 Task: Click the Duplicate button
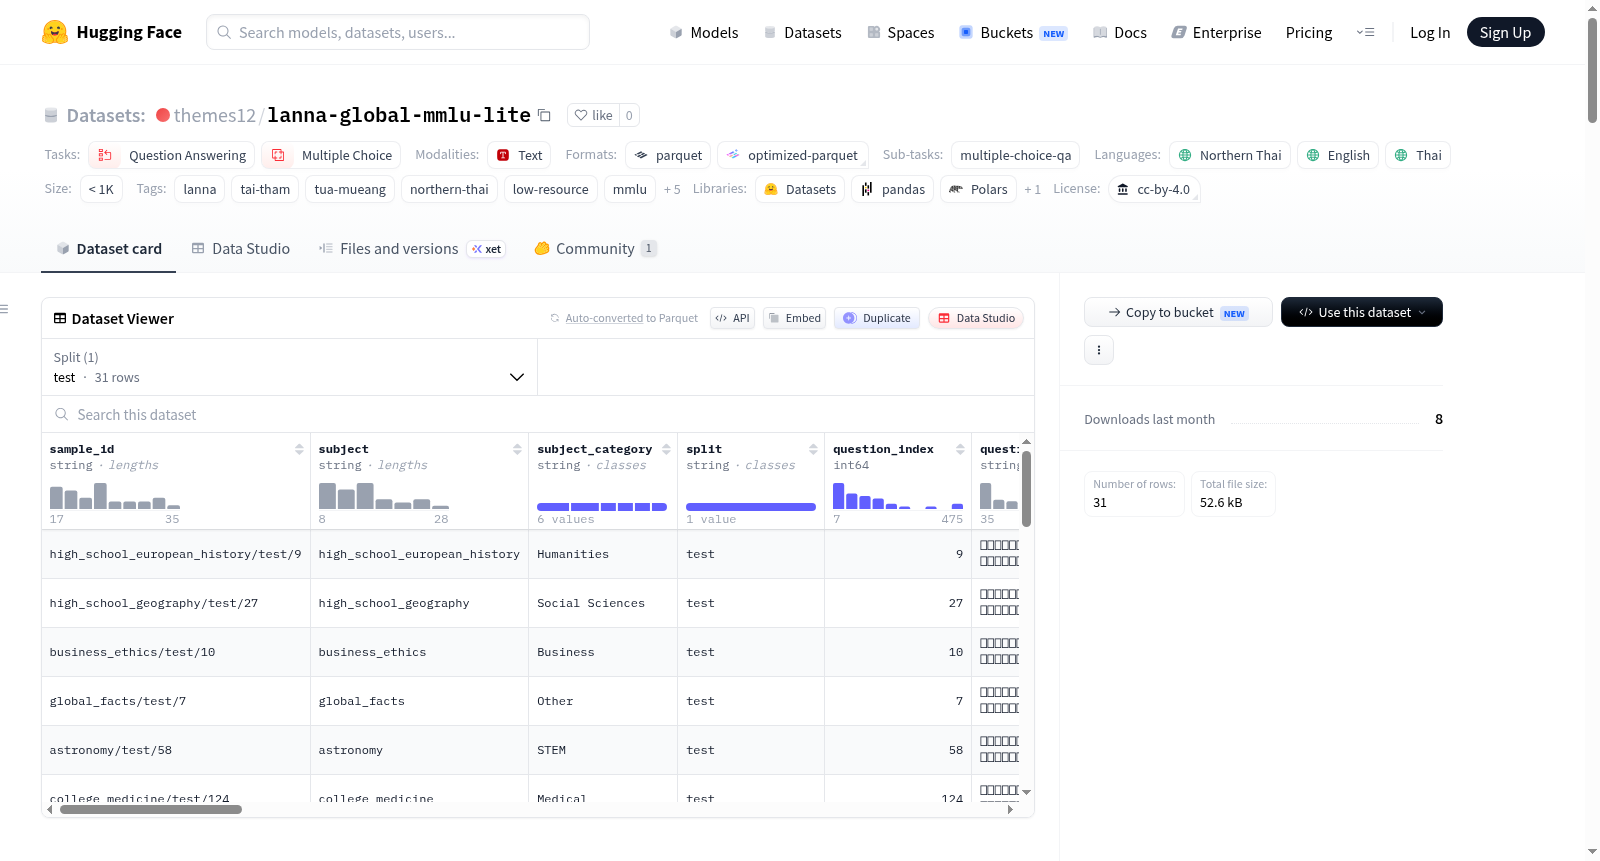tap(876, 318)
